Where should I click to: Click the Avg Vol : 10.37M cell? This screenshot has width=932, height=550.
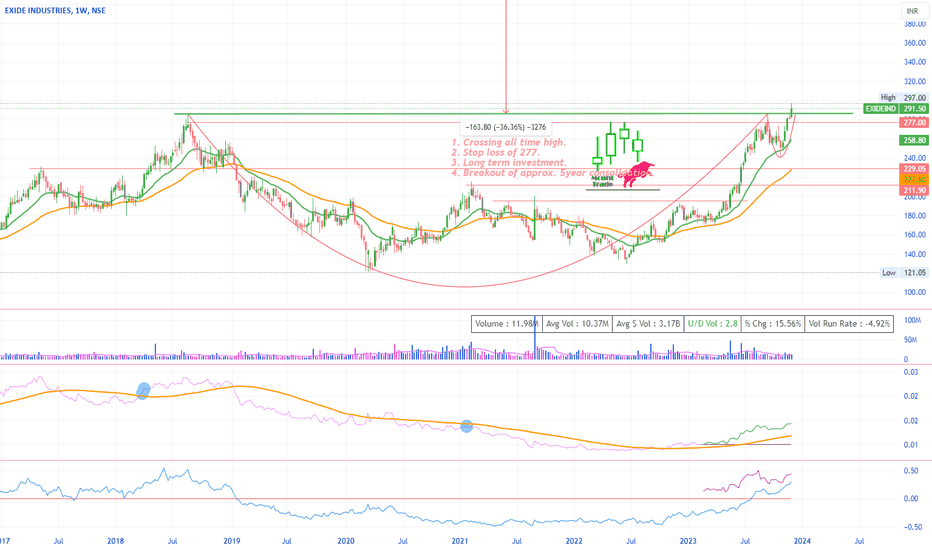(x=577, y=324)
